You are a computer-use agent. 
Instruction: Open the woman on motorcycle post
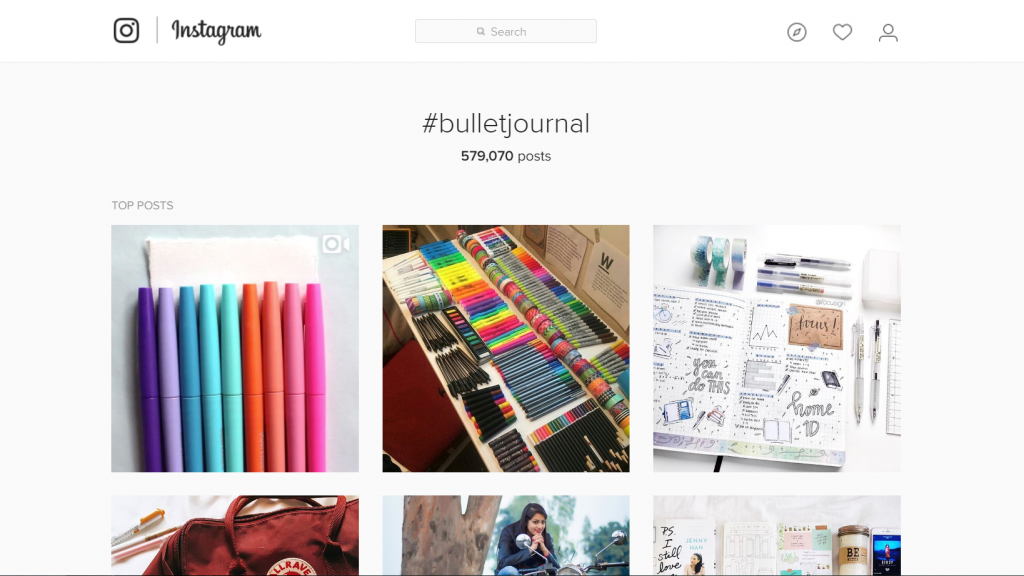(506, 536)
